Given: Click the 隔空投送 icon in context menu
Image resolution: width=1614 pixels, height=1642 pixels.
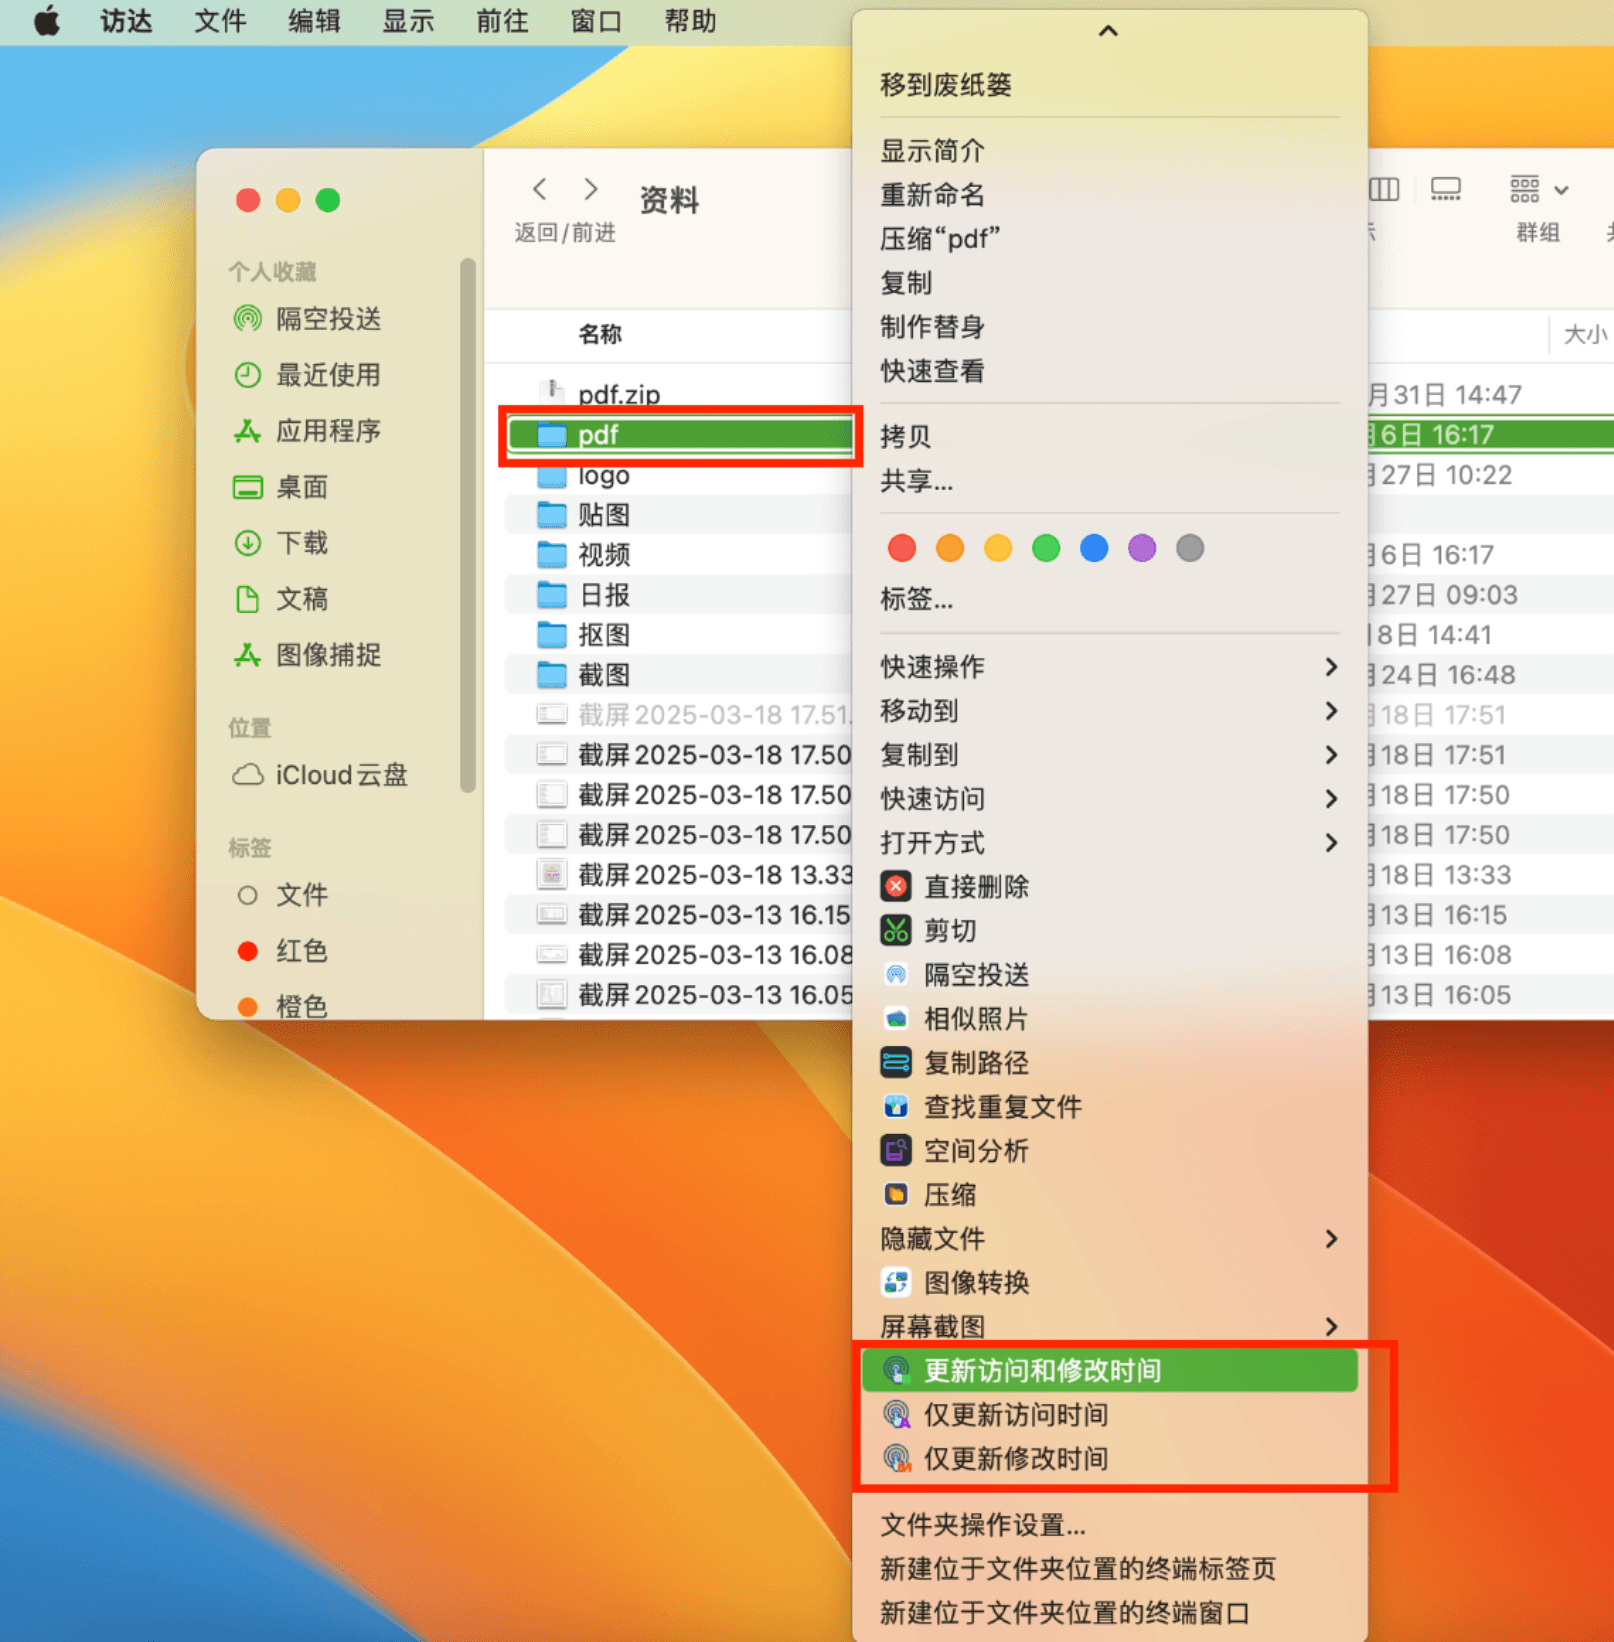Looking at the screenshot, I should click(896, 975).
